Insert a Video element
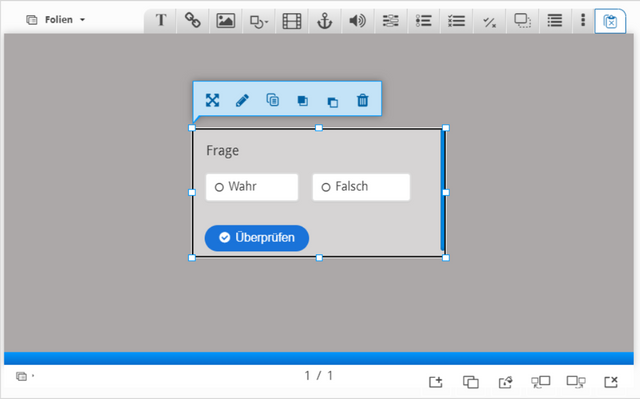Viewport: 640px width, 399px height. click(x=292, y=20)
